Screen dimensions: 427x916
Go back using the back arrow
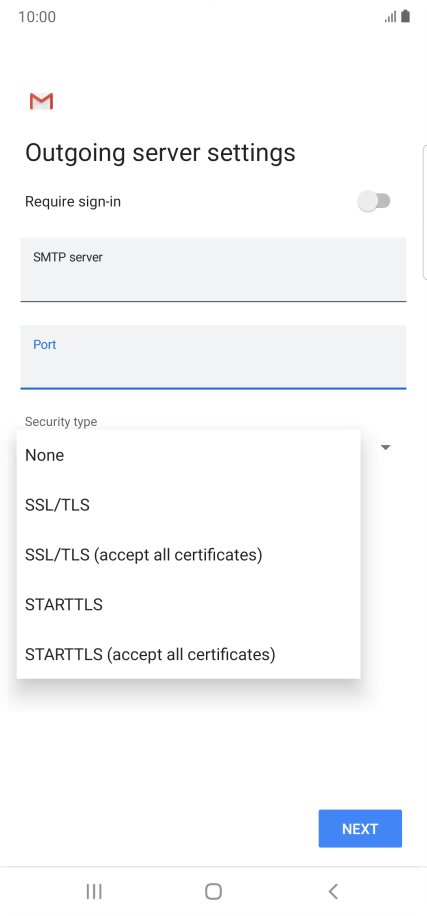333,891
